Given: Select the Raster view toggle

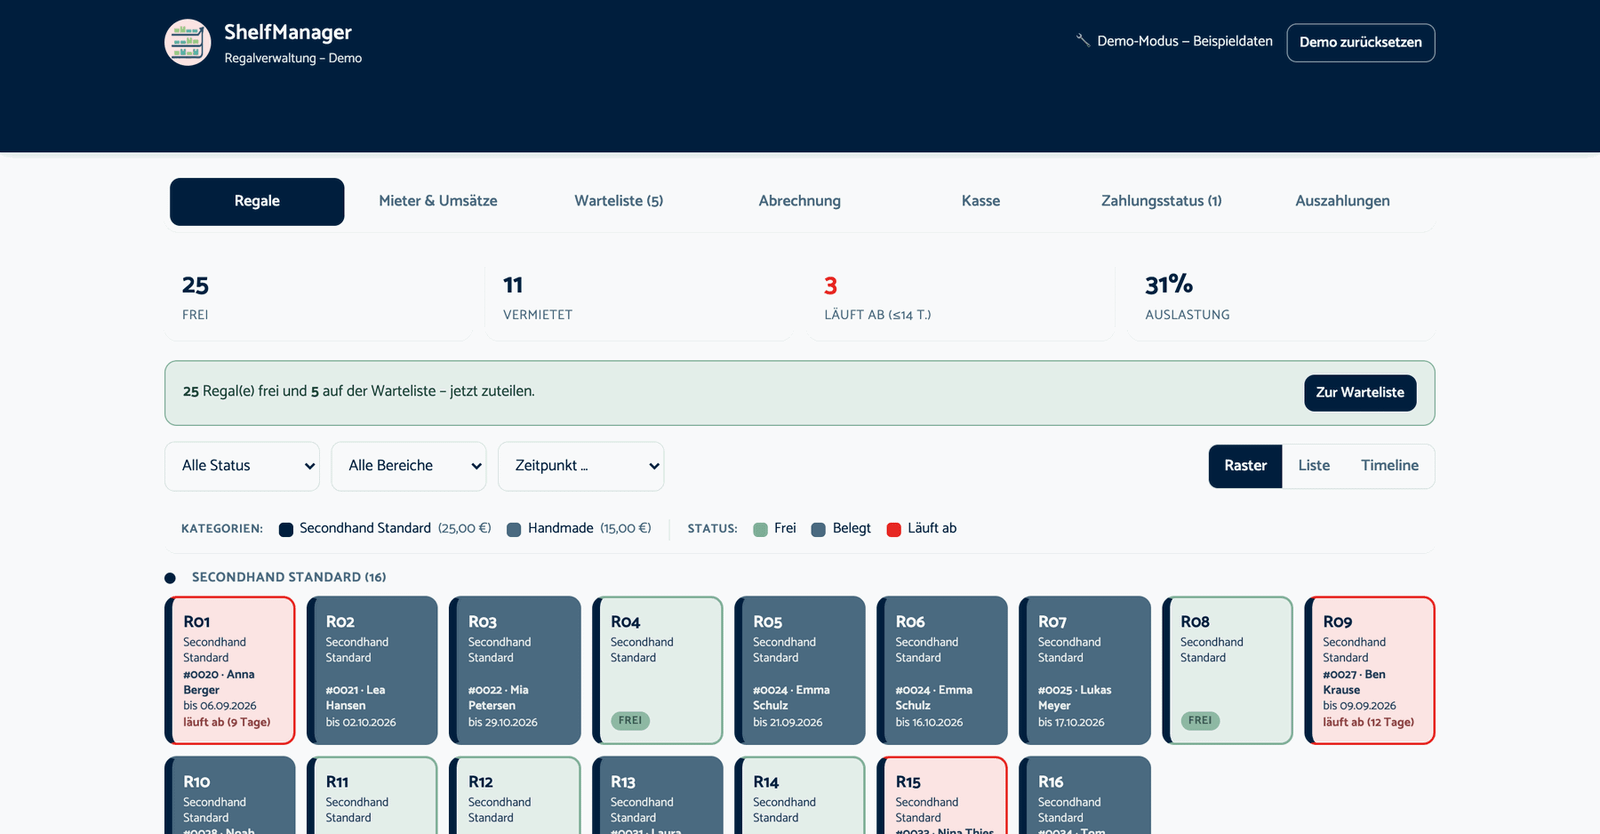Looking at the screenshot, I should point(1245,467).
